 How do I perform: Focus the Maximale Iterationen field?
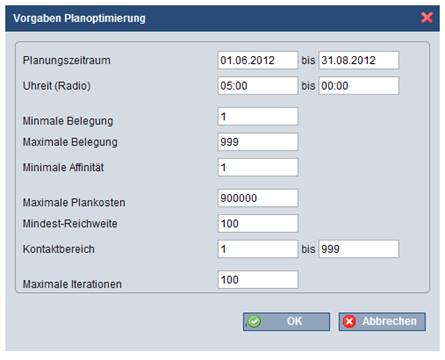click(x=258, y=280)
